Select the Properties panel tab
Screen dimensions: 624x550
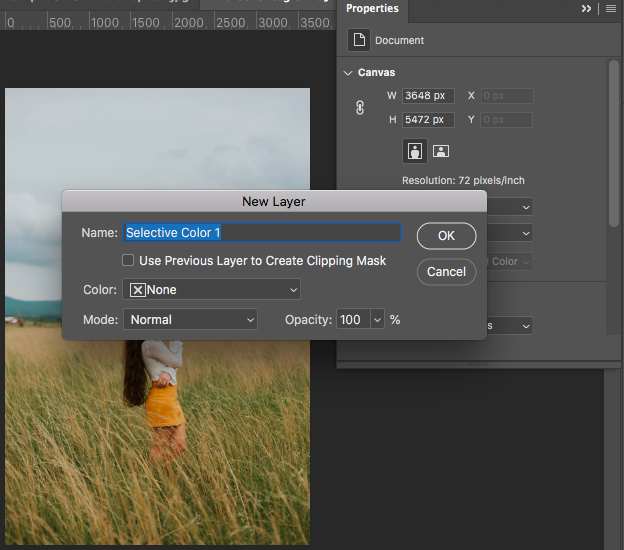pyautogui.click(x=372, y=9)
